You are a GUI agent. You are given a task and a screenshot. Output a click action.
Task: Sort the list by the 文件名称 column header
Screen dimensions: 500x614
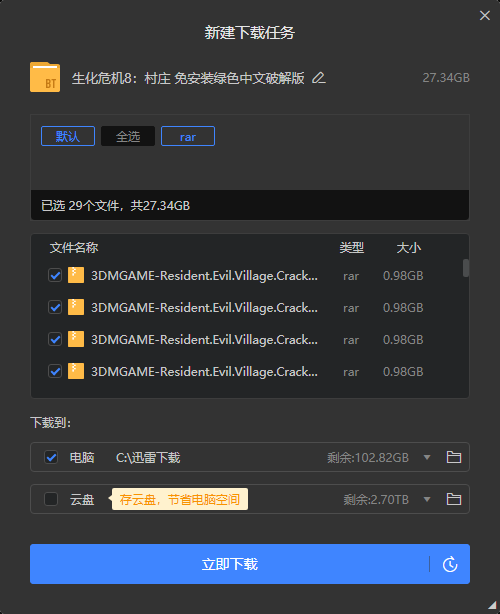pyautogui.click(x=74, y=248)
